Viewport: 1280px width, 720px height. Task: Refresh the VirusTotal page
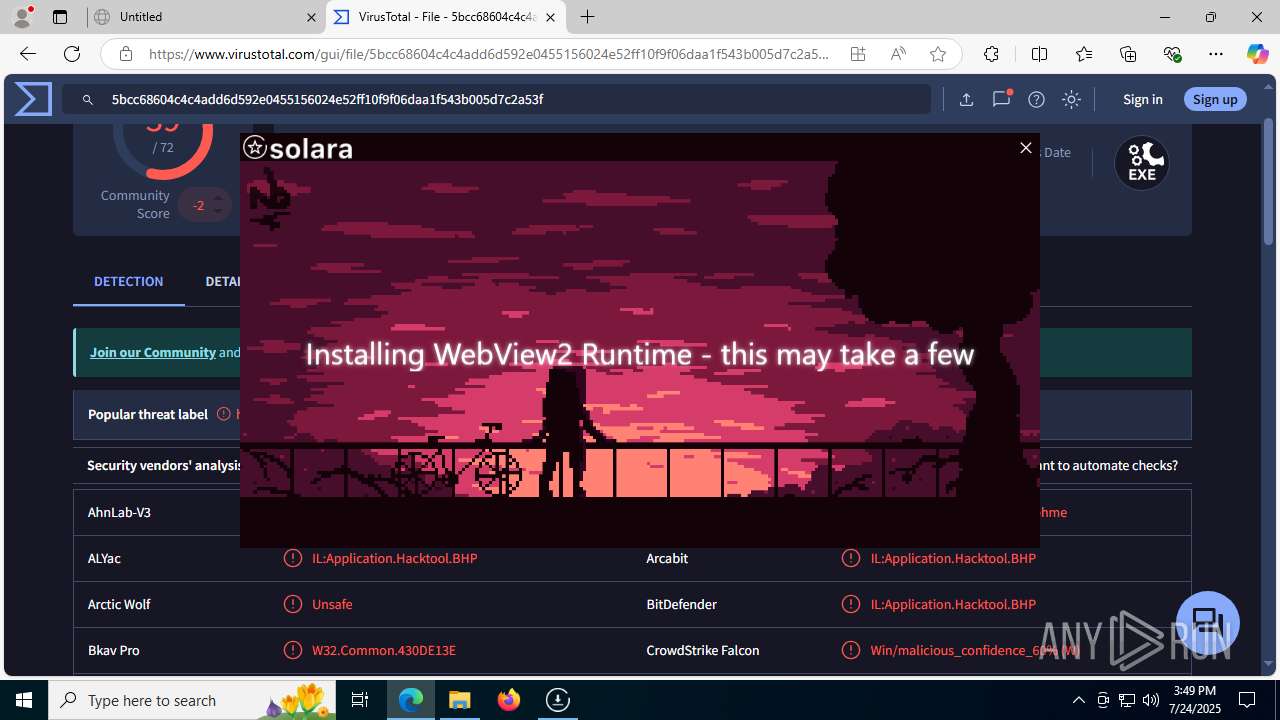(72, 54)
